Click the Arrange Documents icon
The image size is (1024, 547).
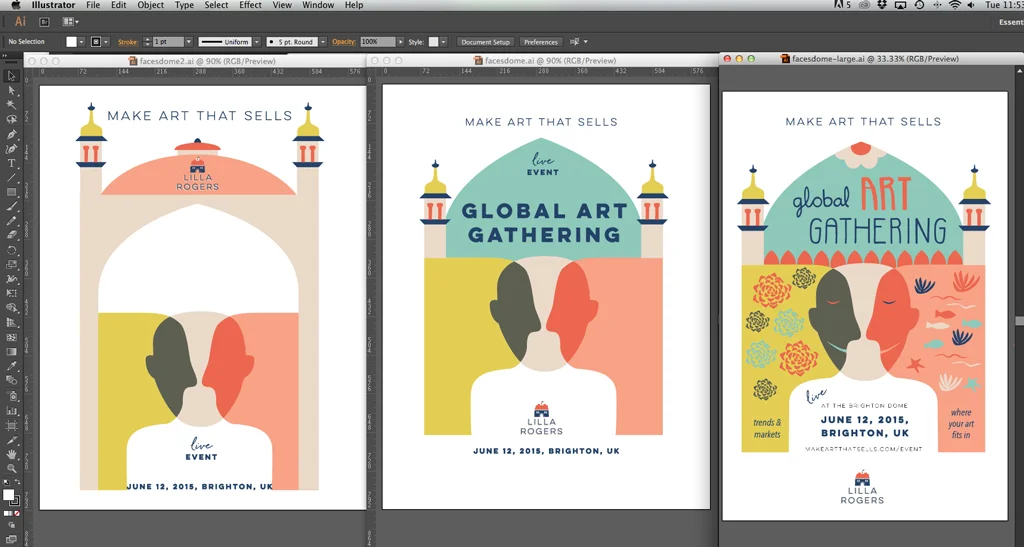click(67, 22)
